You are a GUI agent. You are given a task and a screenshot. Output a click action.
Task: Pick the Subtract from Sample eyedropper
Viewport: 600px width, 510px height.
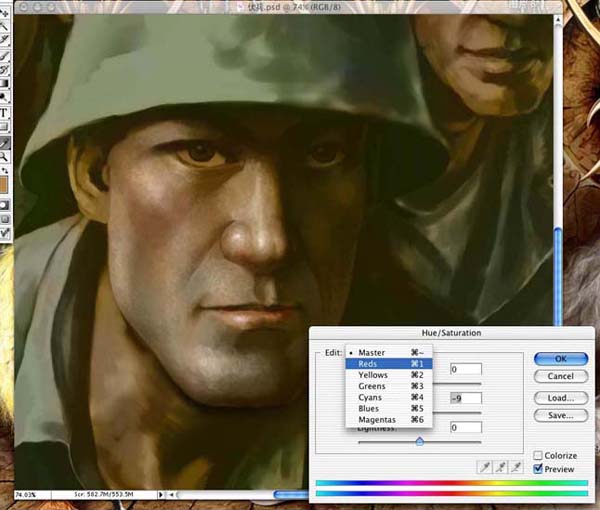(x=516, y=467)
